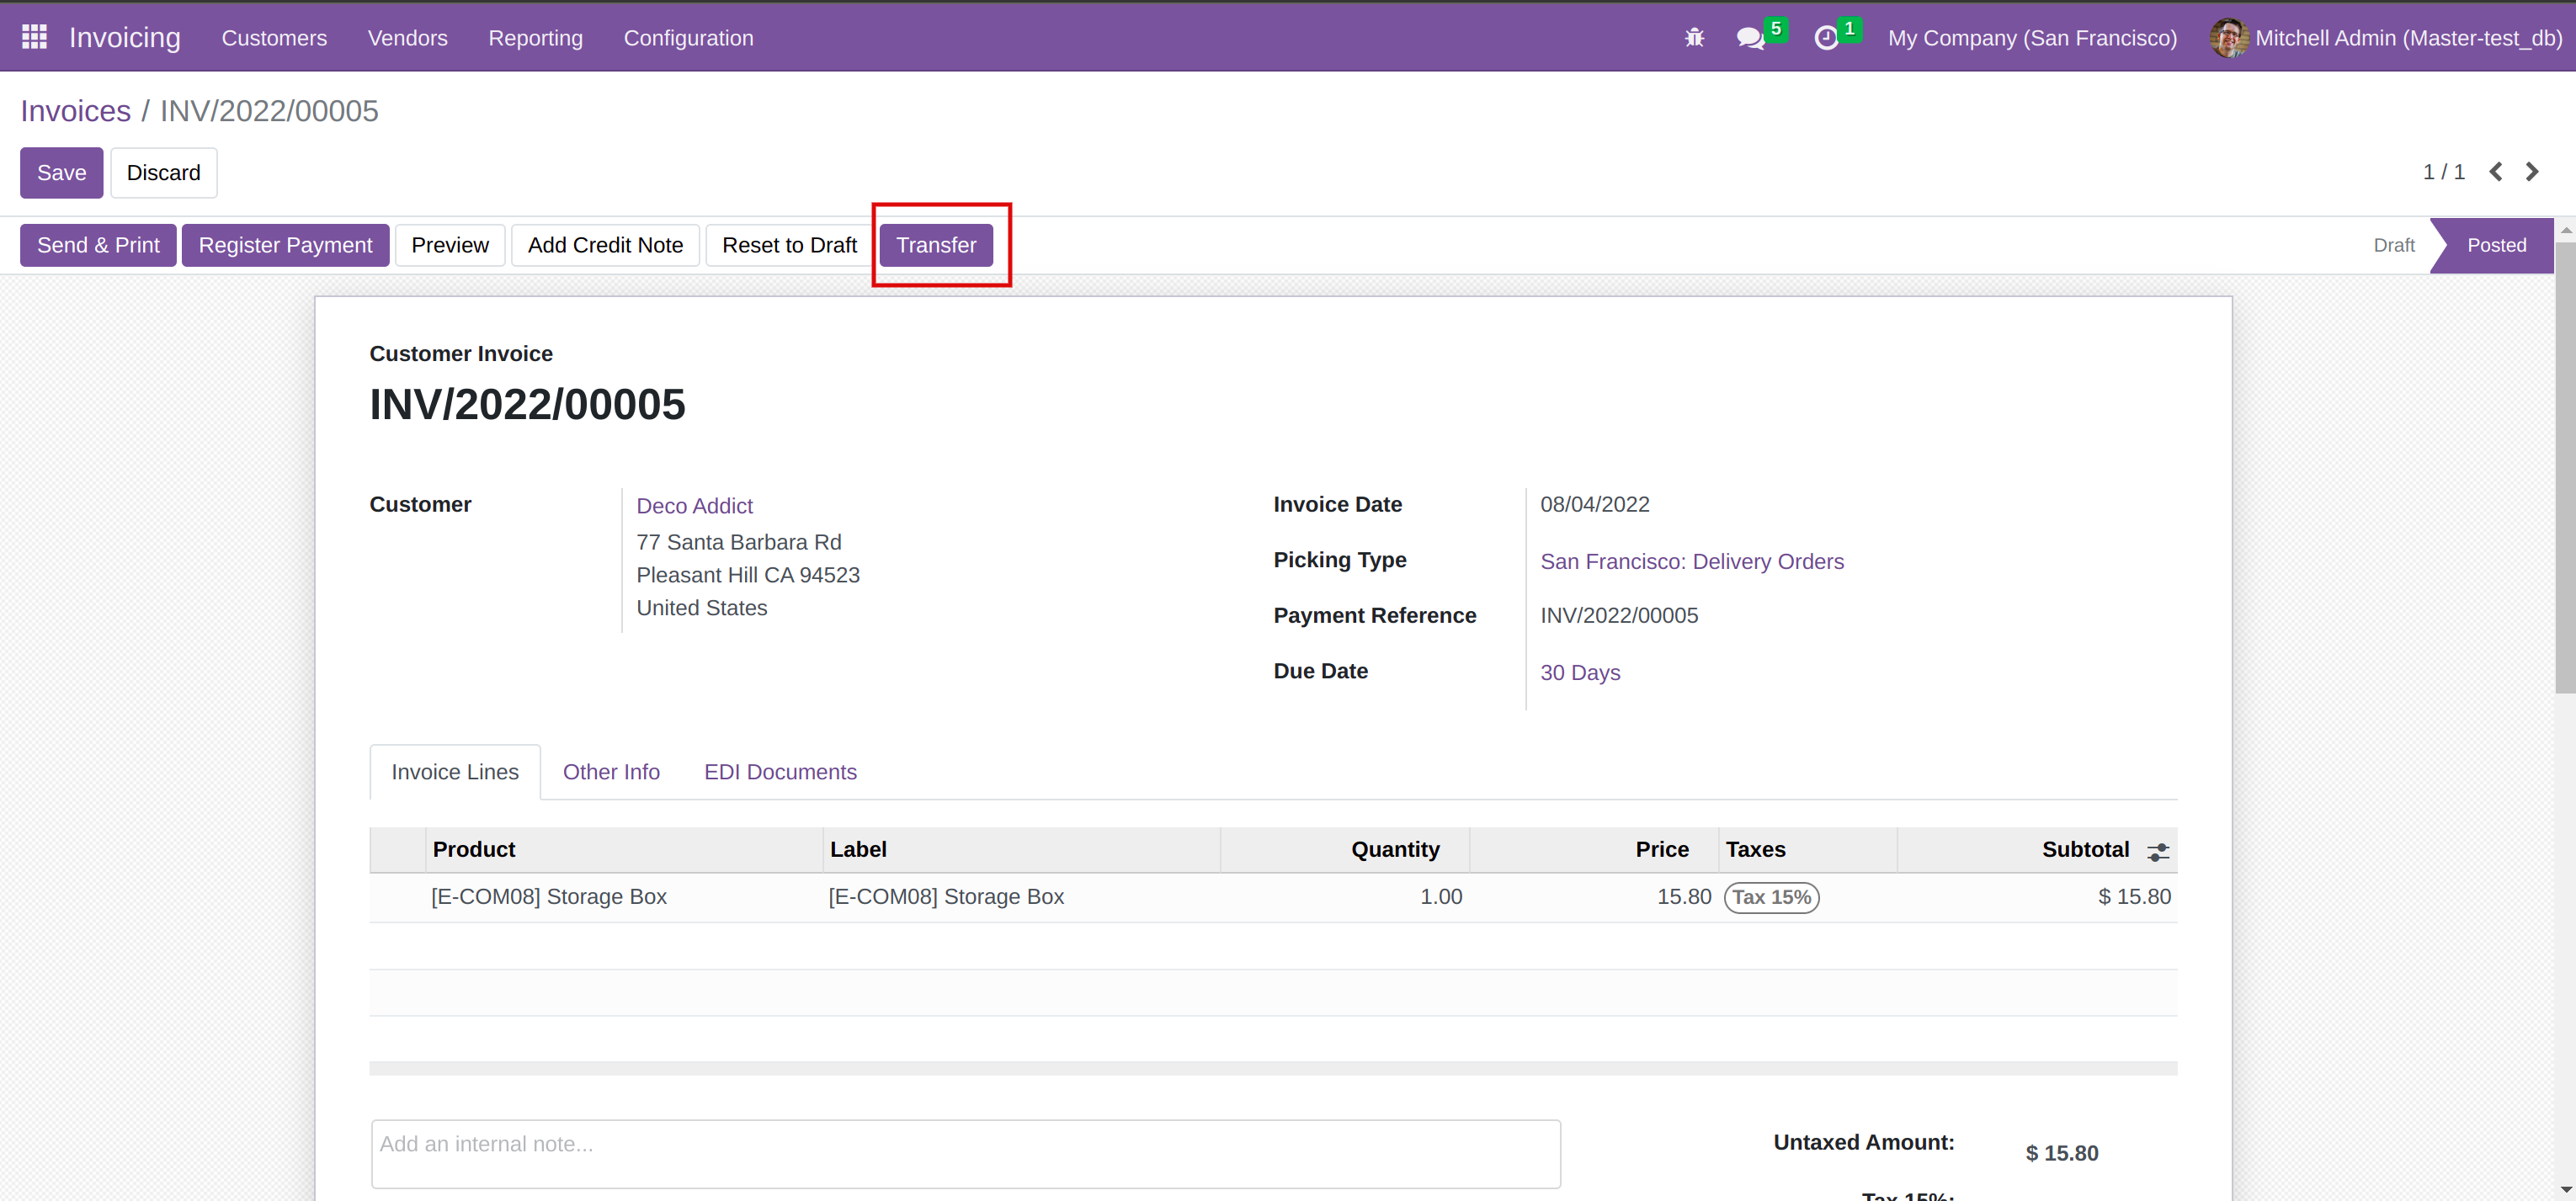Expand the Configuration menu
The image size is (2576, 1201).
[x=688, y=38]
